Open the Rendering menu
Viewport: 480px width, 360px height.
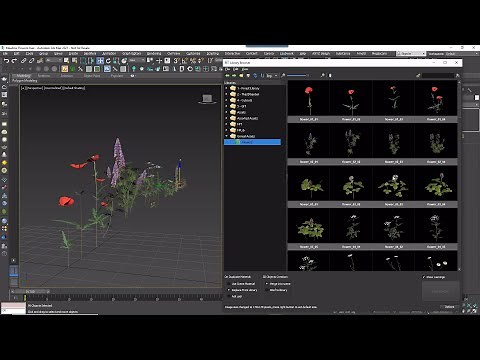(x=154, y=54)
